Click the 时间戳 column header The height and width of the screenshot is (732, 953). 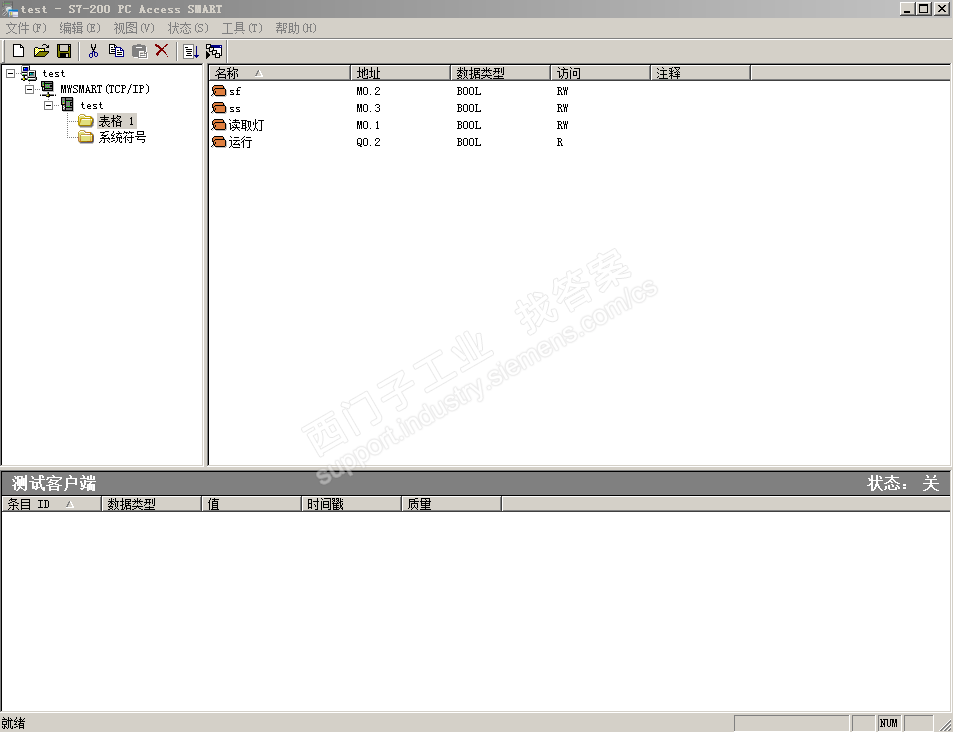[351, 504]
